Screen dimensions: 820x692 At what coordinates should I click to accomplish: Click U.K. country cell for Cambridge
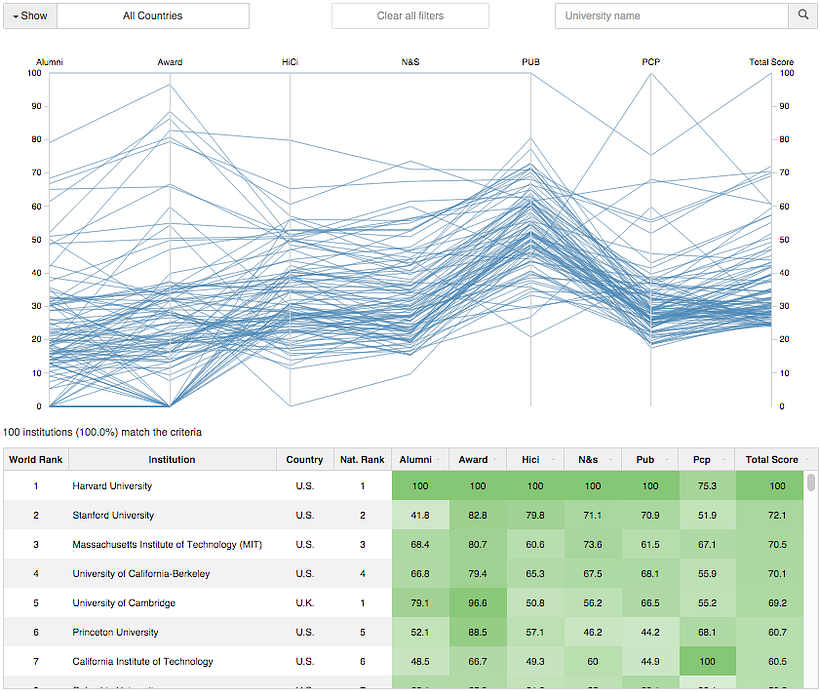[x=305, y=603]
